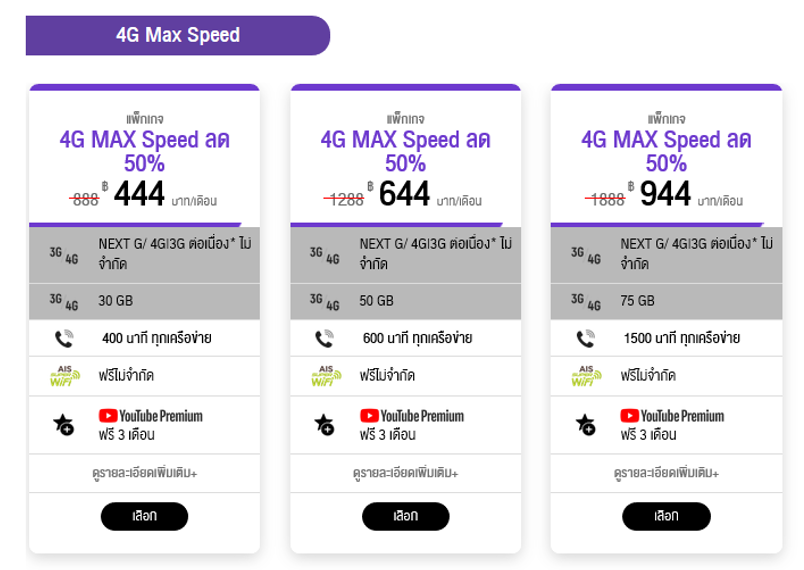Click 3G/4G icon beside 75 GB

pyautogui.click(x=586, y=302)
